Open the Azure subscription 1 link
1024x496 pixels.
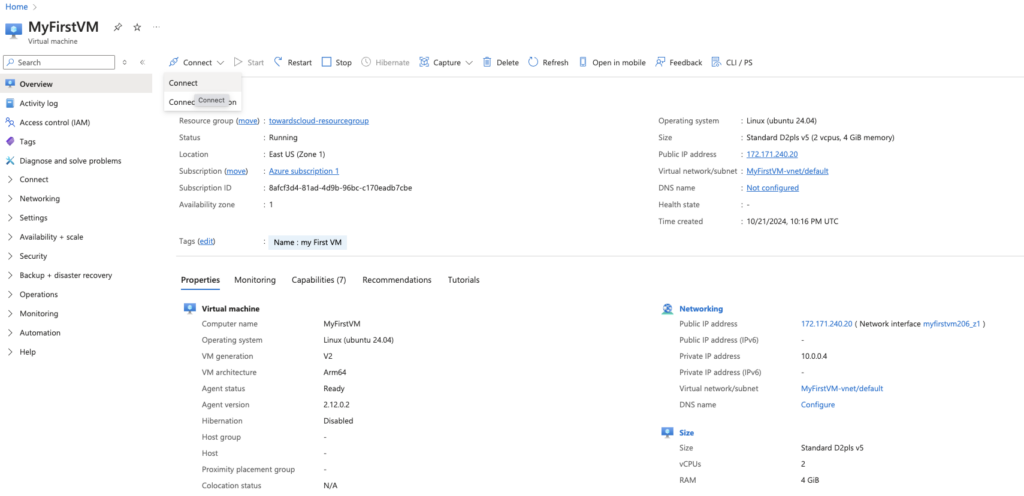tap(304, 171)
